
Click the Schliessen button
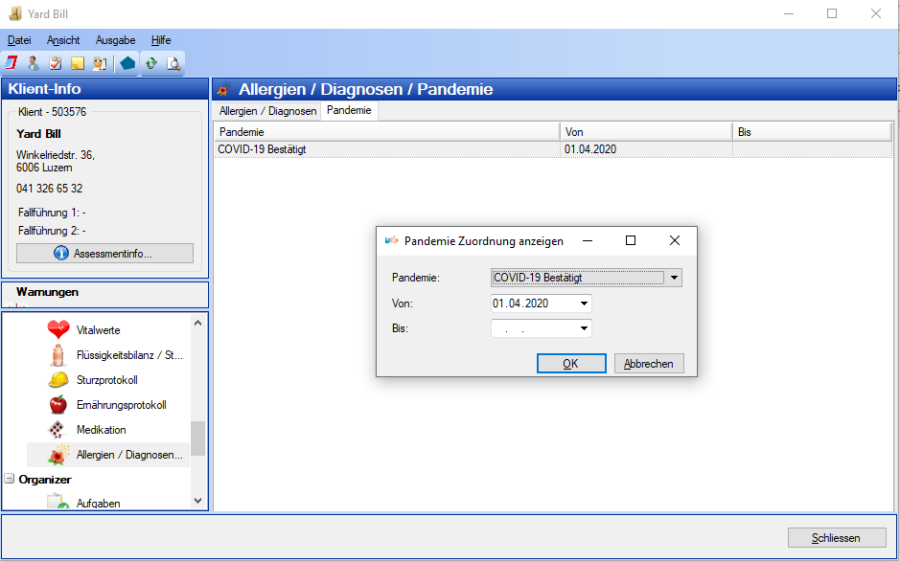(x=836, y=538)
